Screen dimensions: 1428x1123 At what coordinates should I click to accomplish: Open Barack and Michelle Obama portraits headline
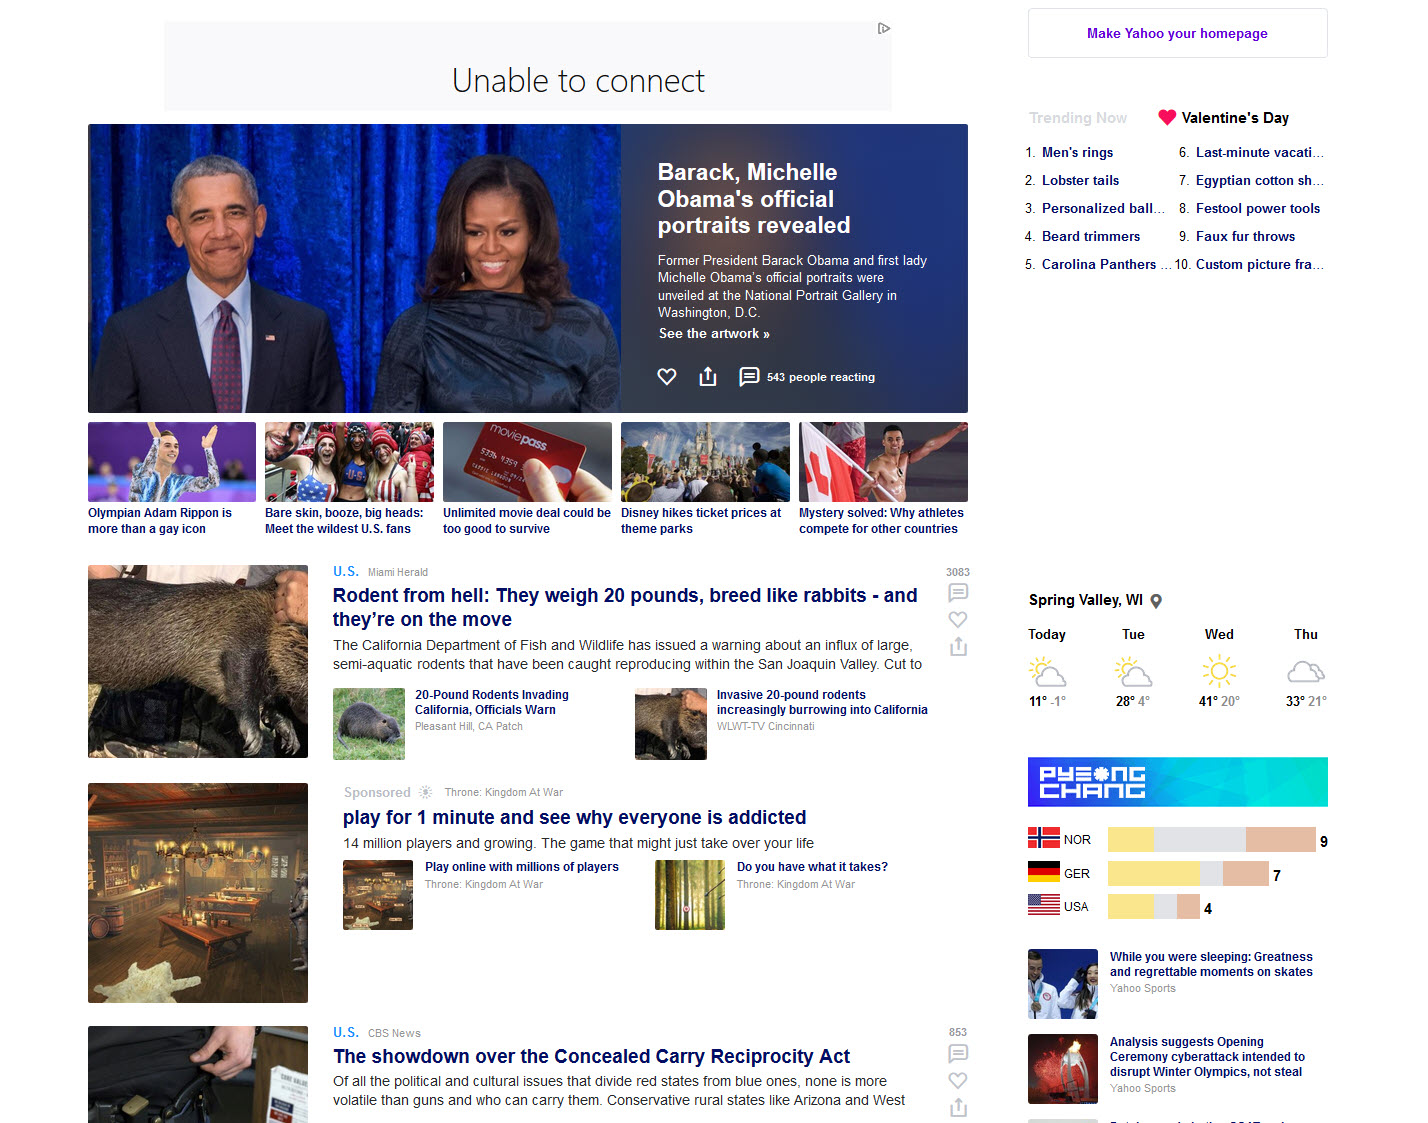pyautogui.click(x=754, y=199)
